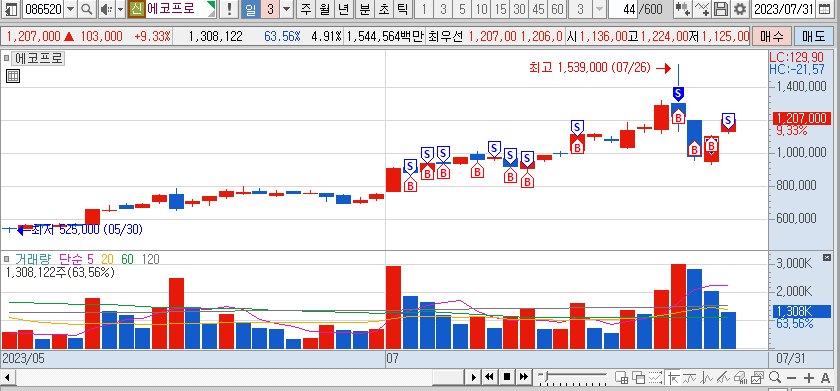840x391 pixels.
Task: Switch to 틱 tick chart
Action: [403, 9]
